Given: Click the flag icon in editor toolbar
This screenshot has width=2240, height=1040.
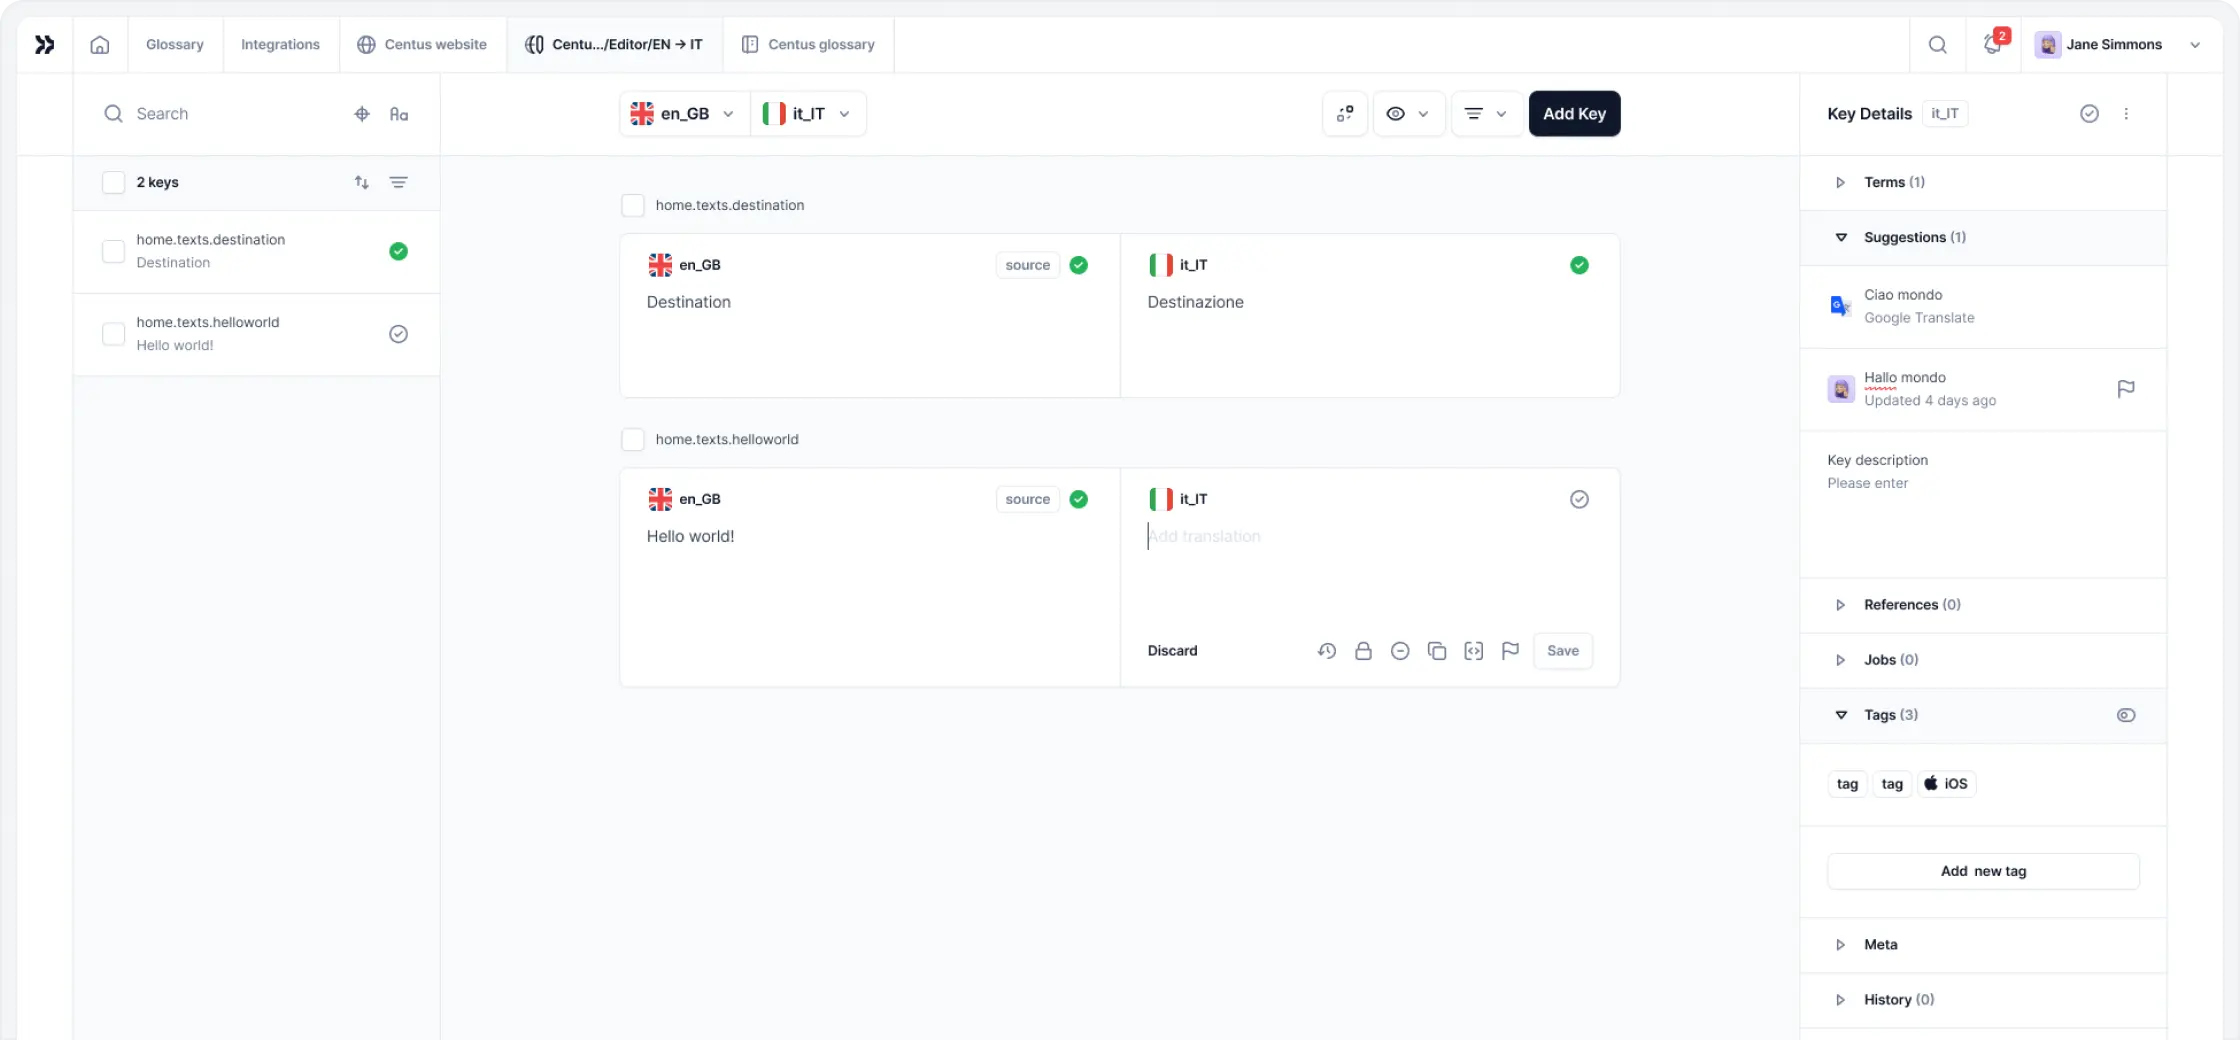Looking at the screenshot, I should [1510, 651].
